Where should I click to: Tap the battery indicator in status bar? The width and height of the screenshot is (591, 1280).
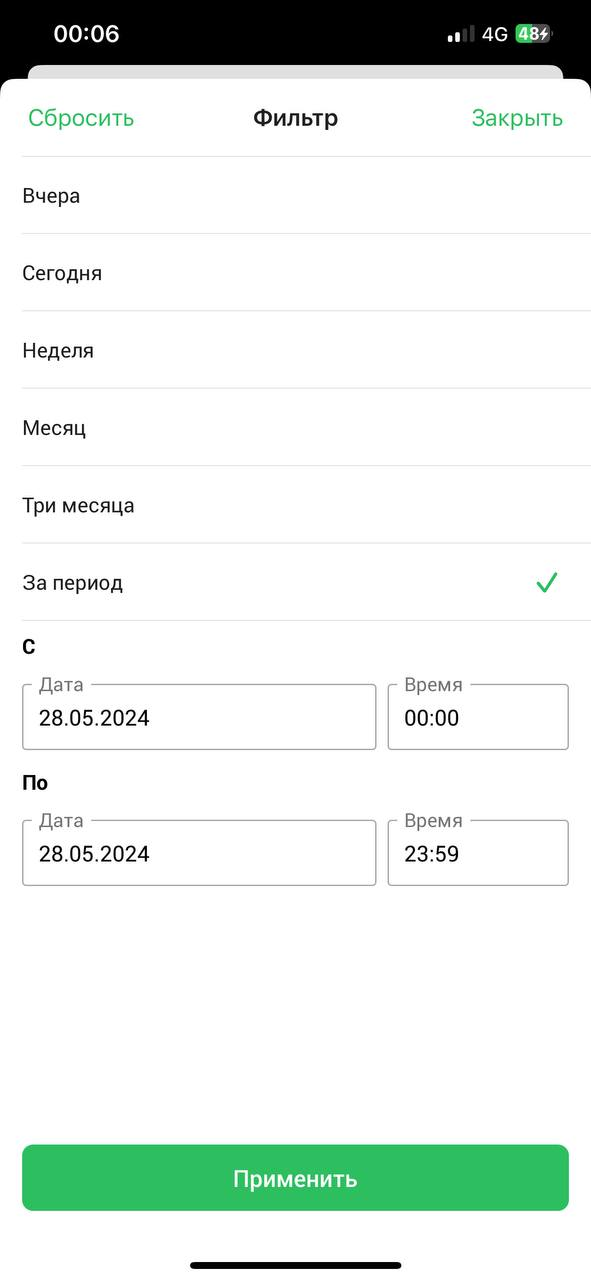(x=533, y=34)
